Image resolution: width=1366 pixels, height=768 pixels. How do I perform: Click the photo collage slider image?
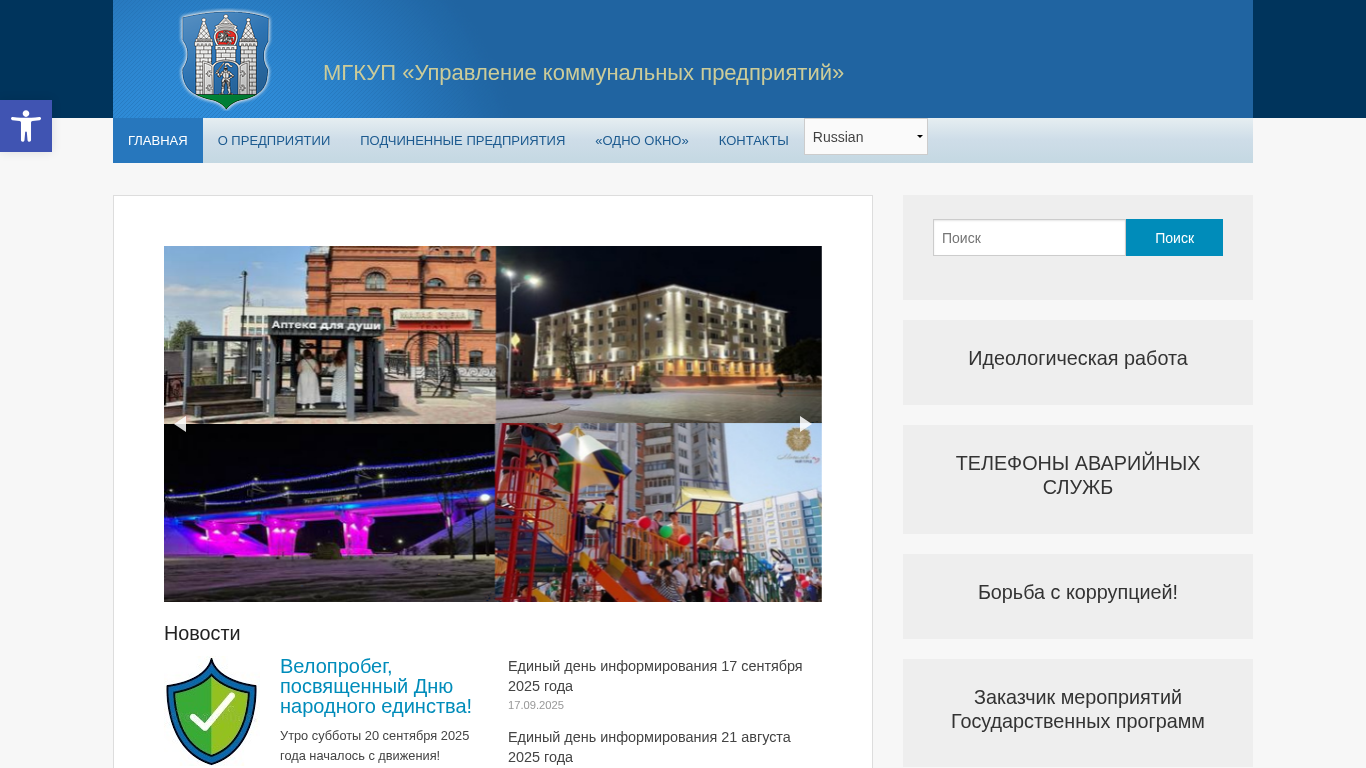click(493, 424)
